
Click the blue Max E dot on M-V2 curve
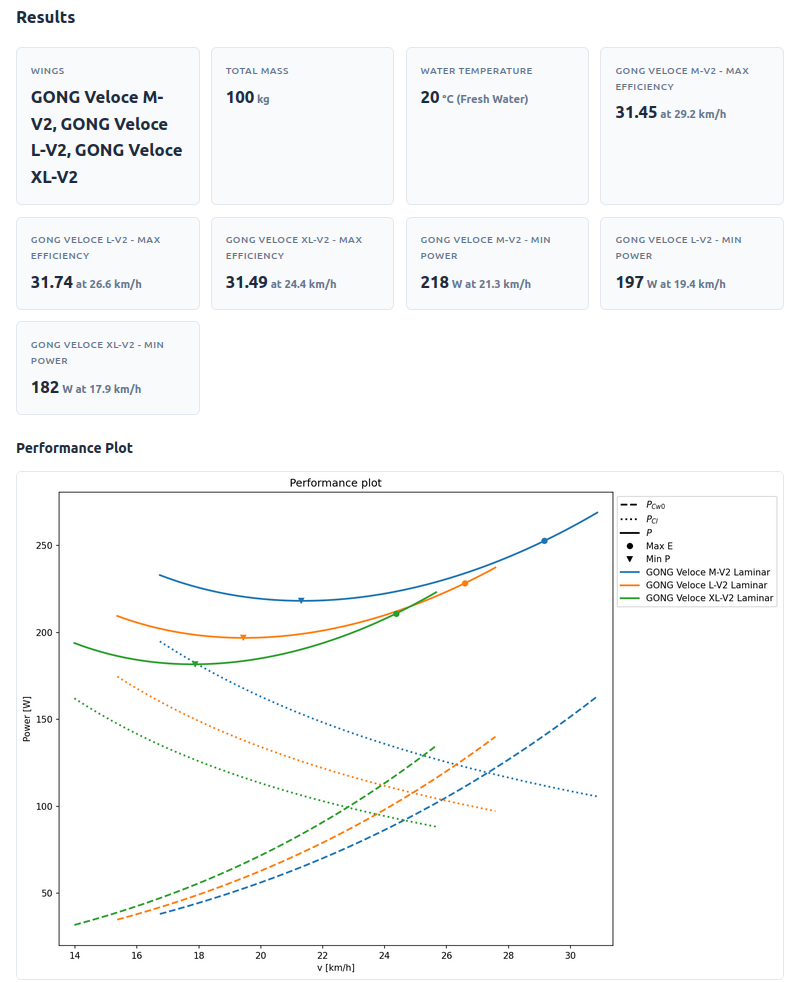tap(544, 541)
